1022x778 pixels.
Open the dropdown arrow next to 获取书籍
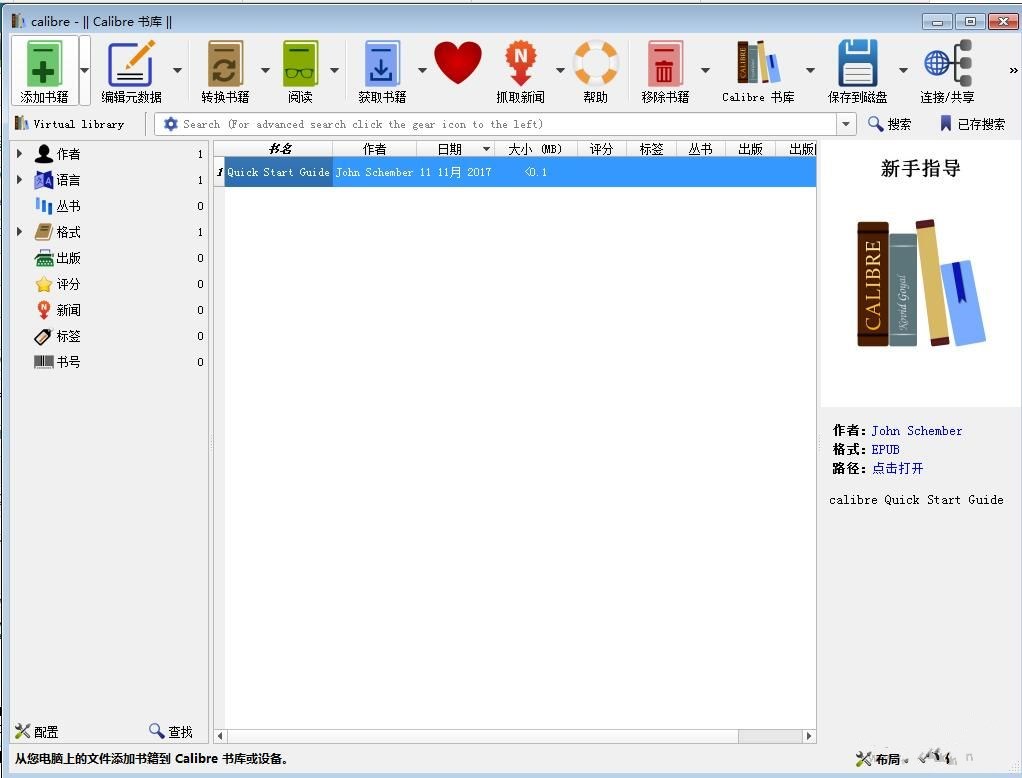coord(422,70)
